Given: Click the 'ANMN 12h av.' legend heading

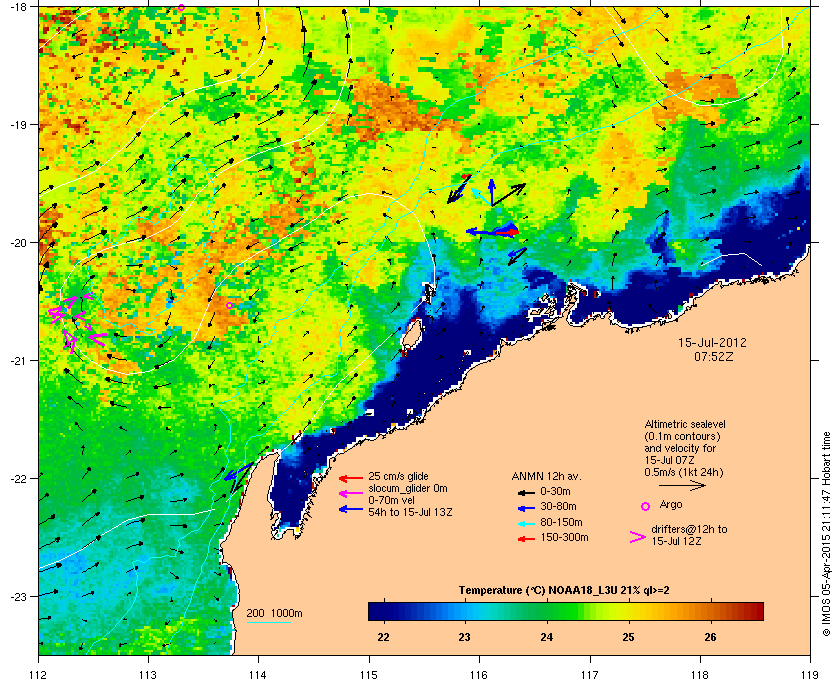Looking at the screenshot, I should 546,476.
